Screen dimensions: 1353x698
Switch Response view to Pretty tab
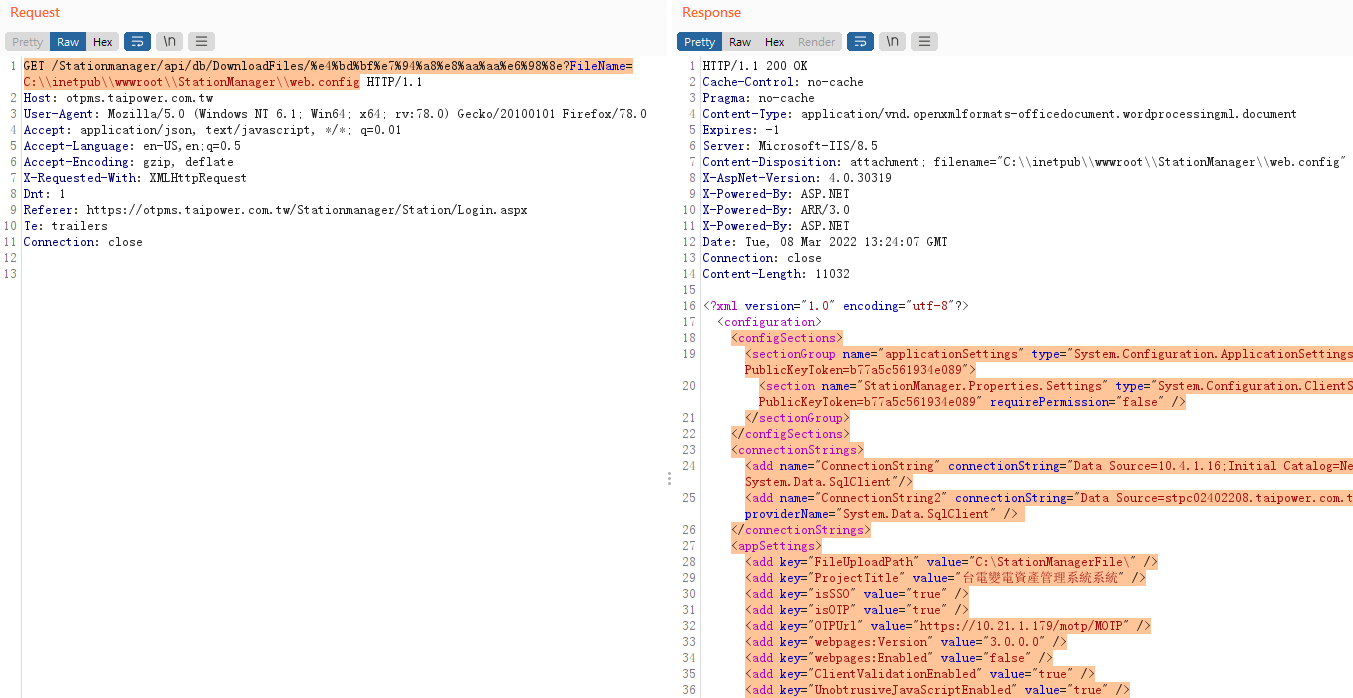tap(700, 42)
